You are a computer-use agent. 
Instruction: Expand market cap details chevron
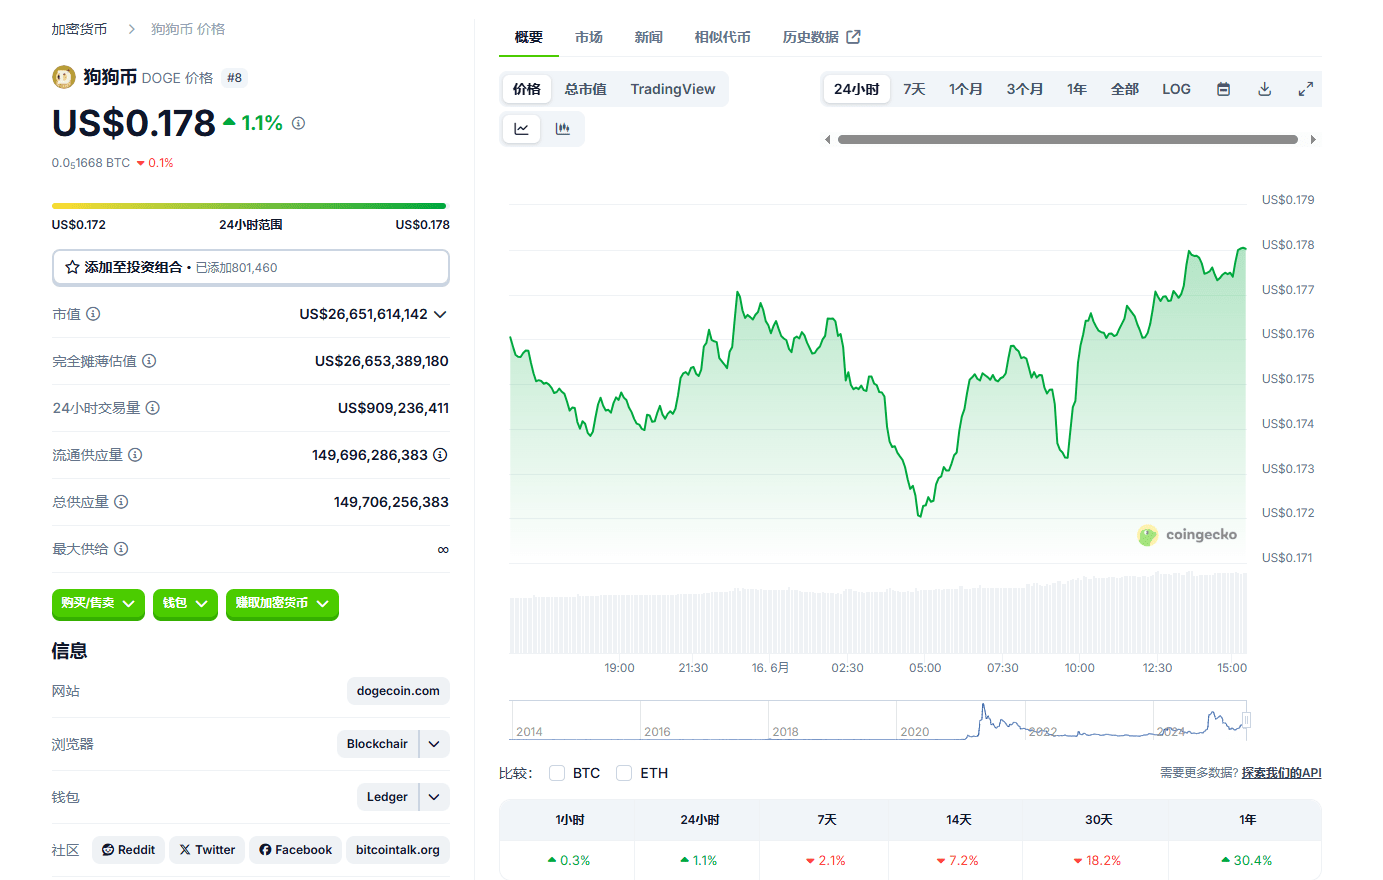(440, 314)
